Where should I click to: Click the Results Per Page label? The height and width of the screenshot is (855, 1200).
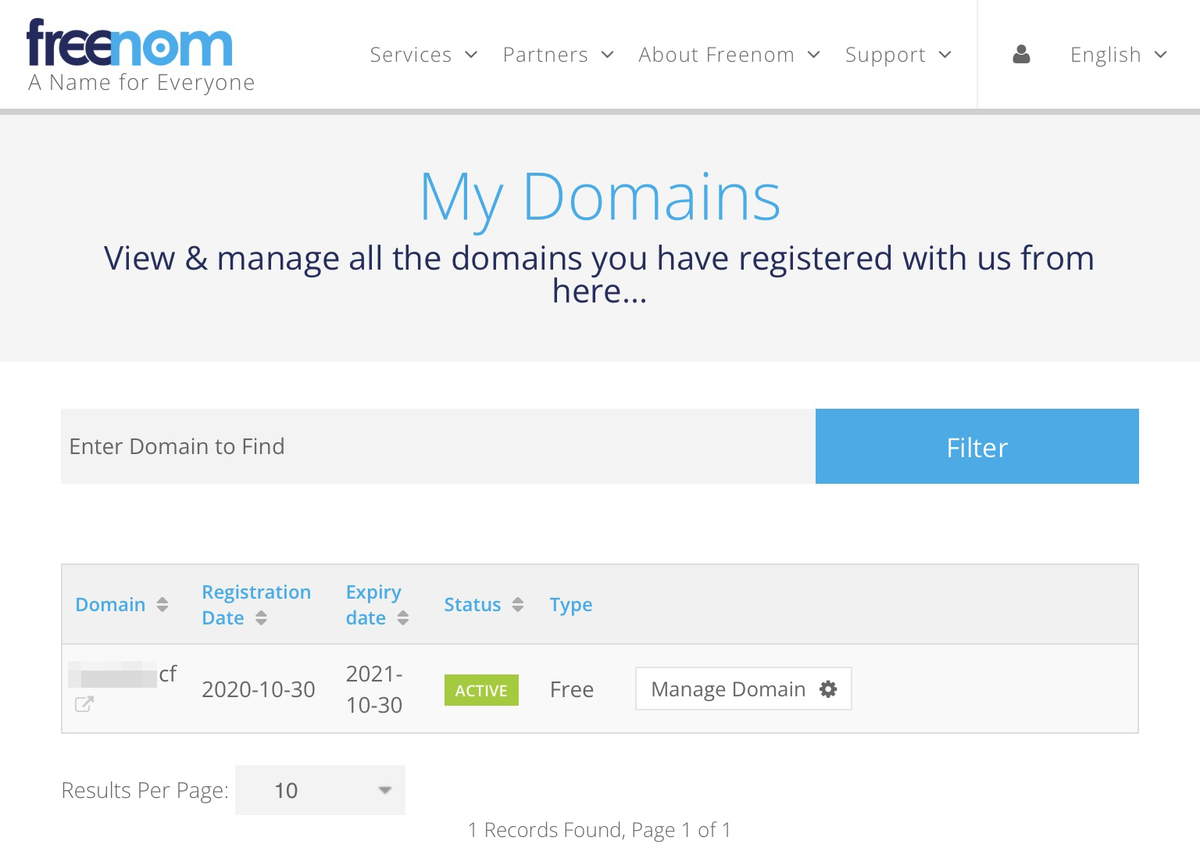(x=145, y=790)
